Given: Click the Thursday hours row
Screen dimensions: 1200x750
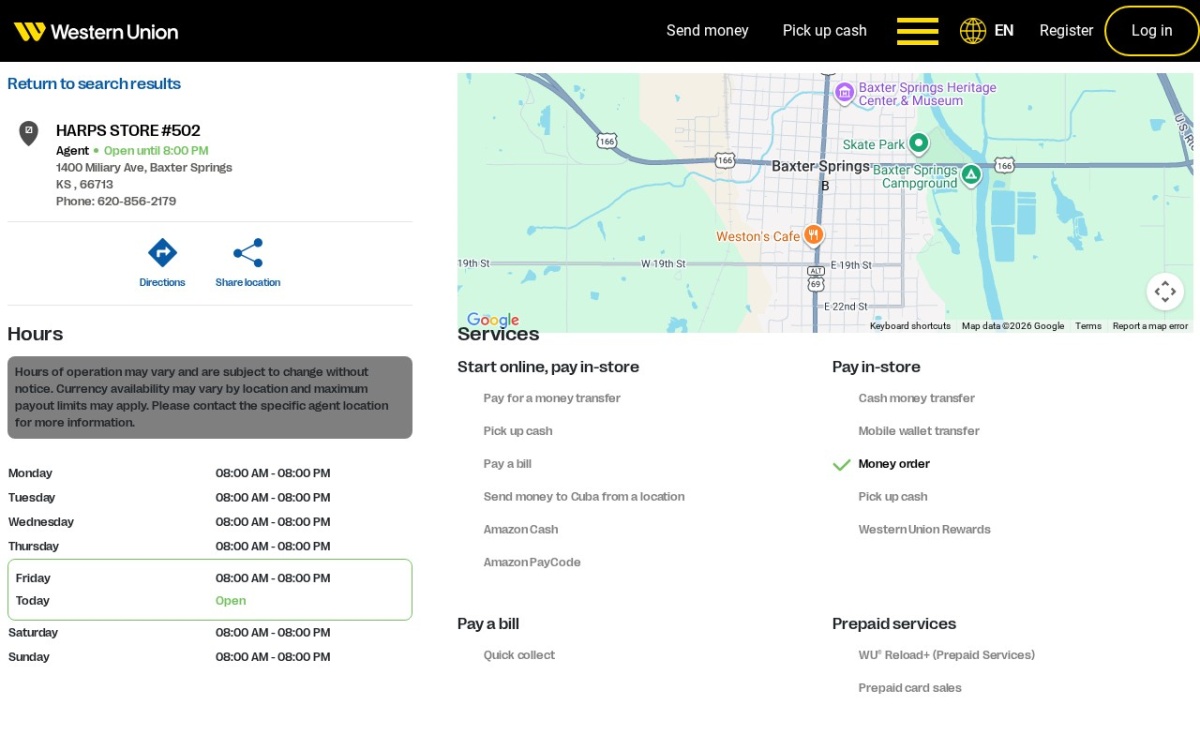Looking at the screenshot, I should pos(209,546).
